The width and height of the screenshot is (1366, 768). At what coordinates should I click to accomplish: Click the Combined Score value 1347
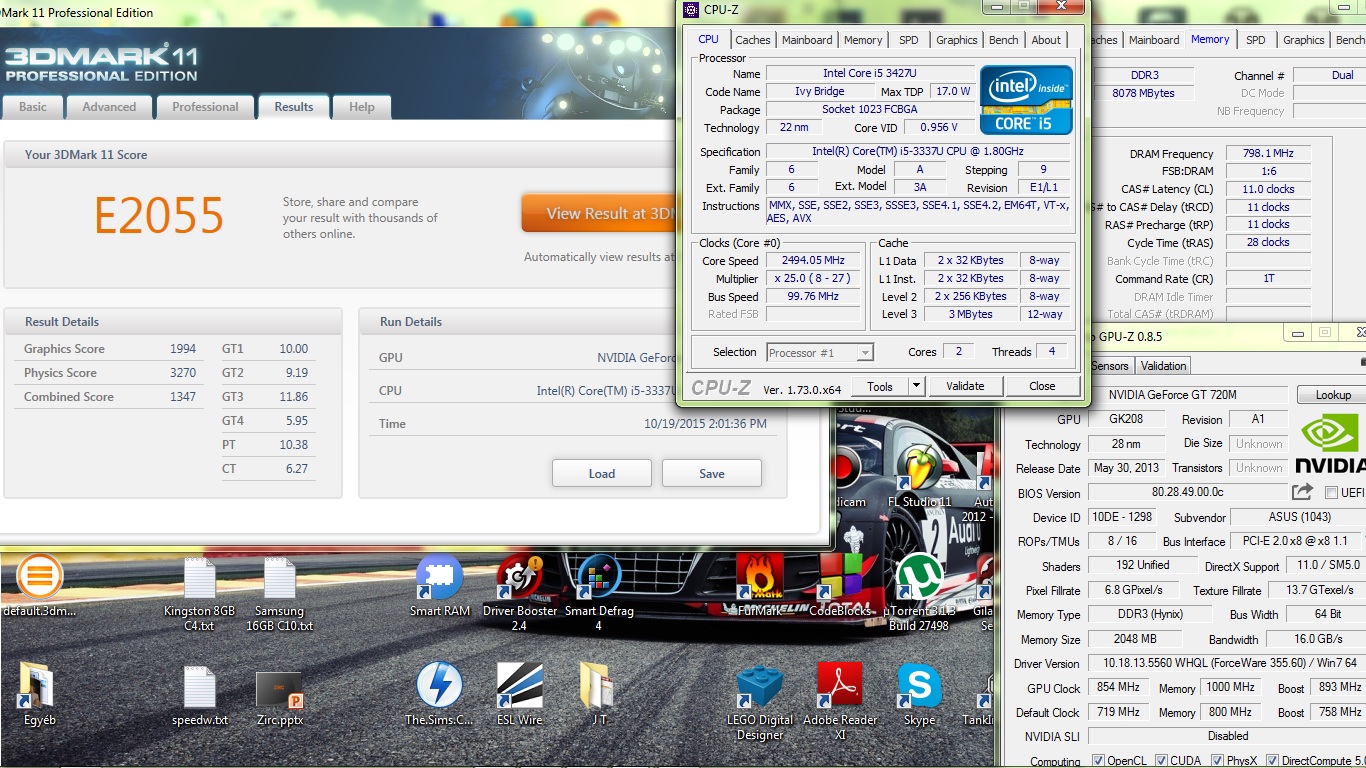point(183,397)
